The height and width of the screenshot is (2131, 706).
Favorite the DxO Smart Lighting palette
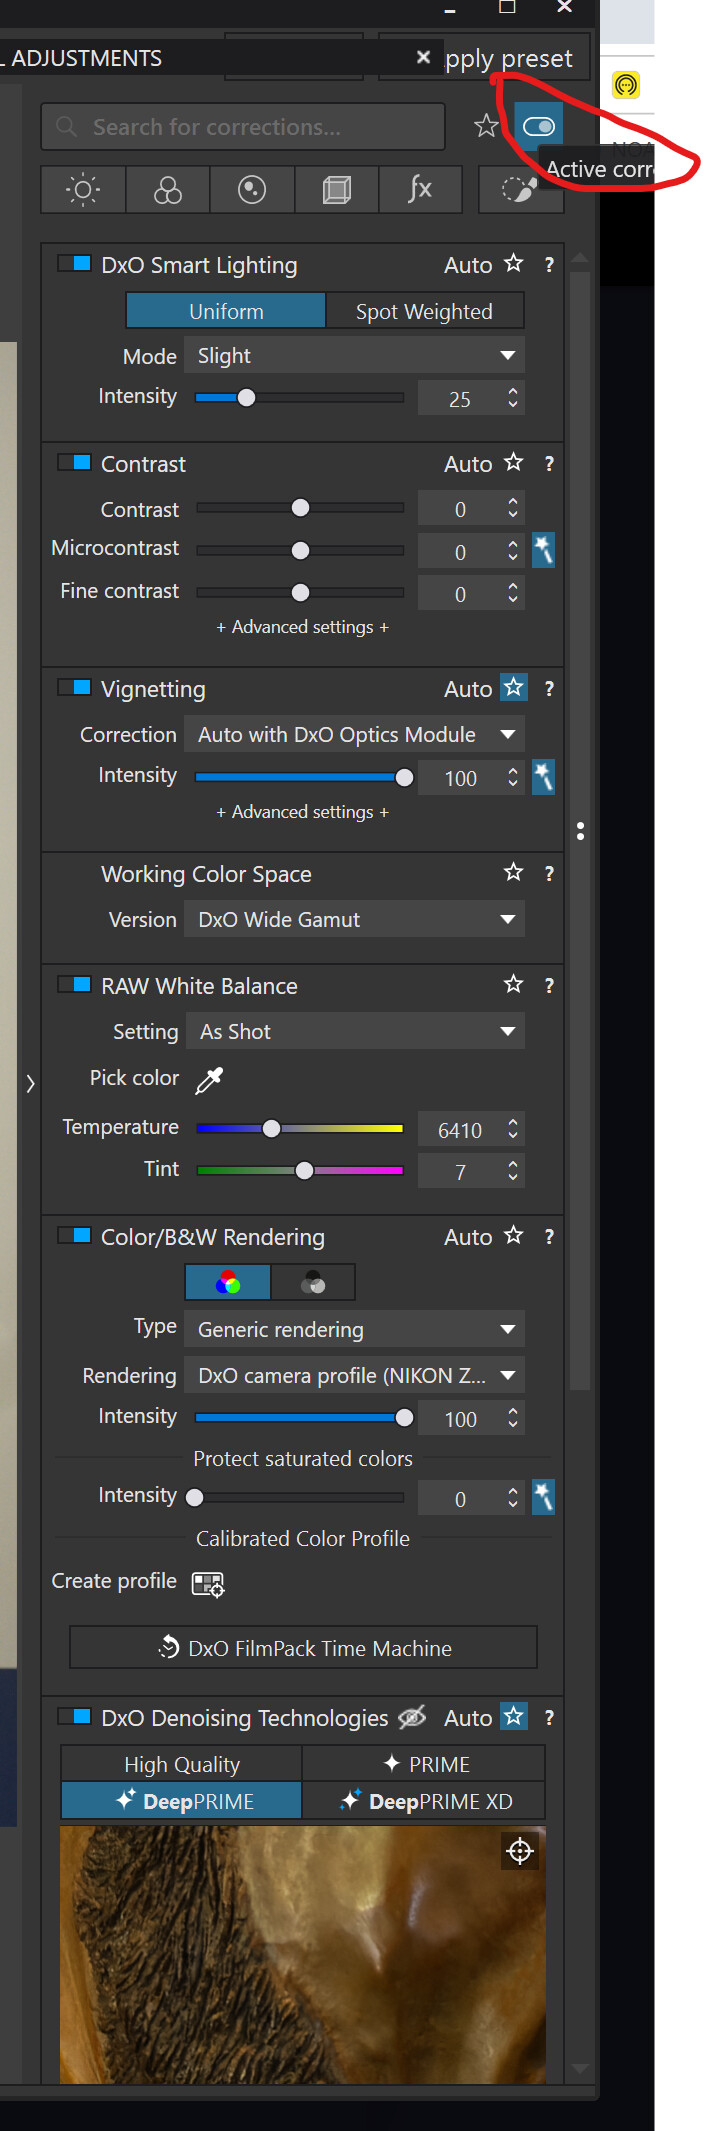(514, 264)
